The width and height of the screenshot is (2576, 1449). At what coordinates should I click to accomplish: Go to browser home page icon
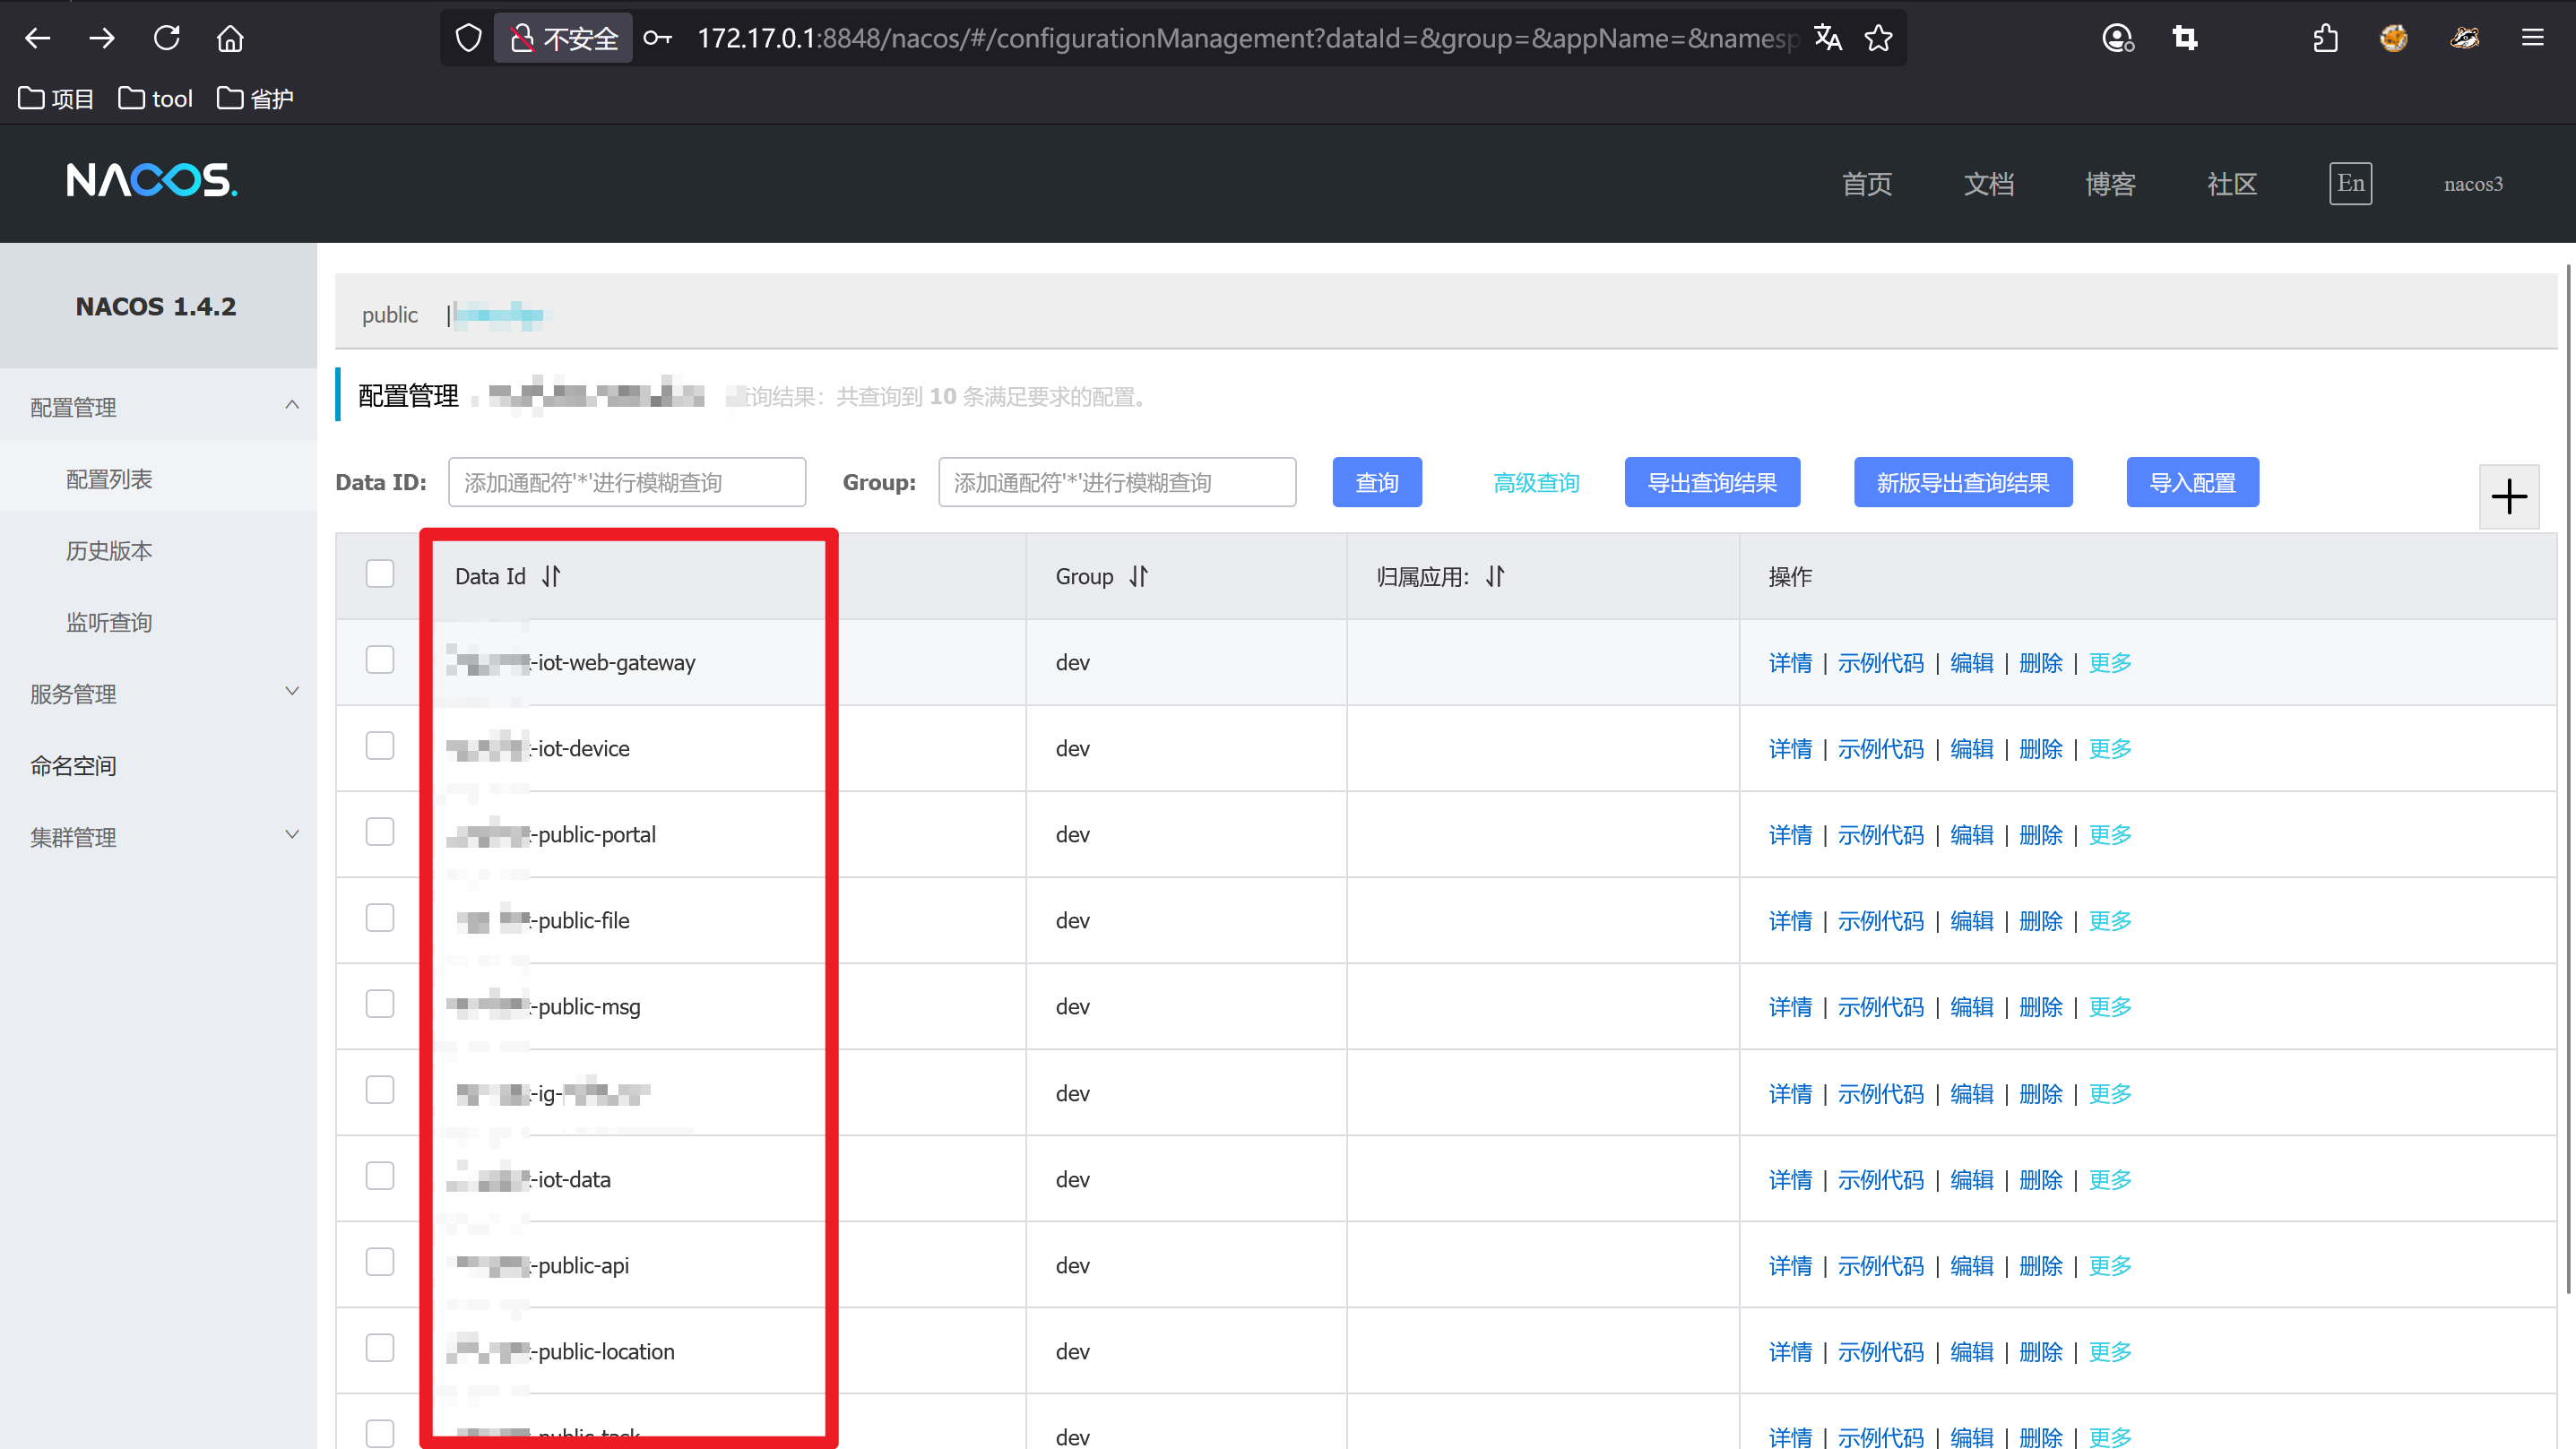point(230,38)
